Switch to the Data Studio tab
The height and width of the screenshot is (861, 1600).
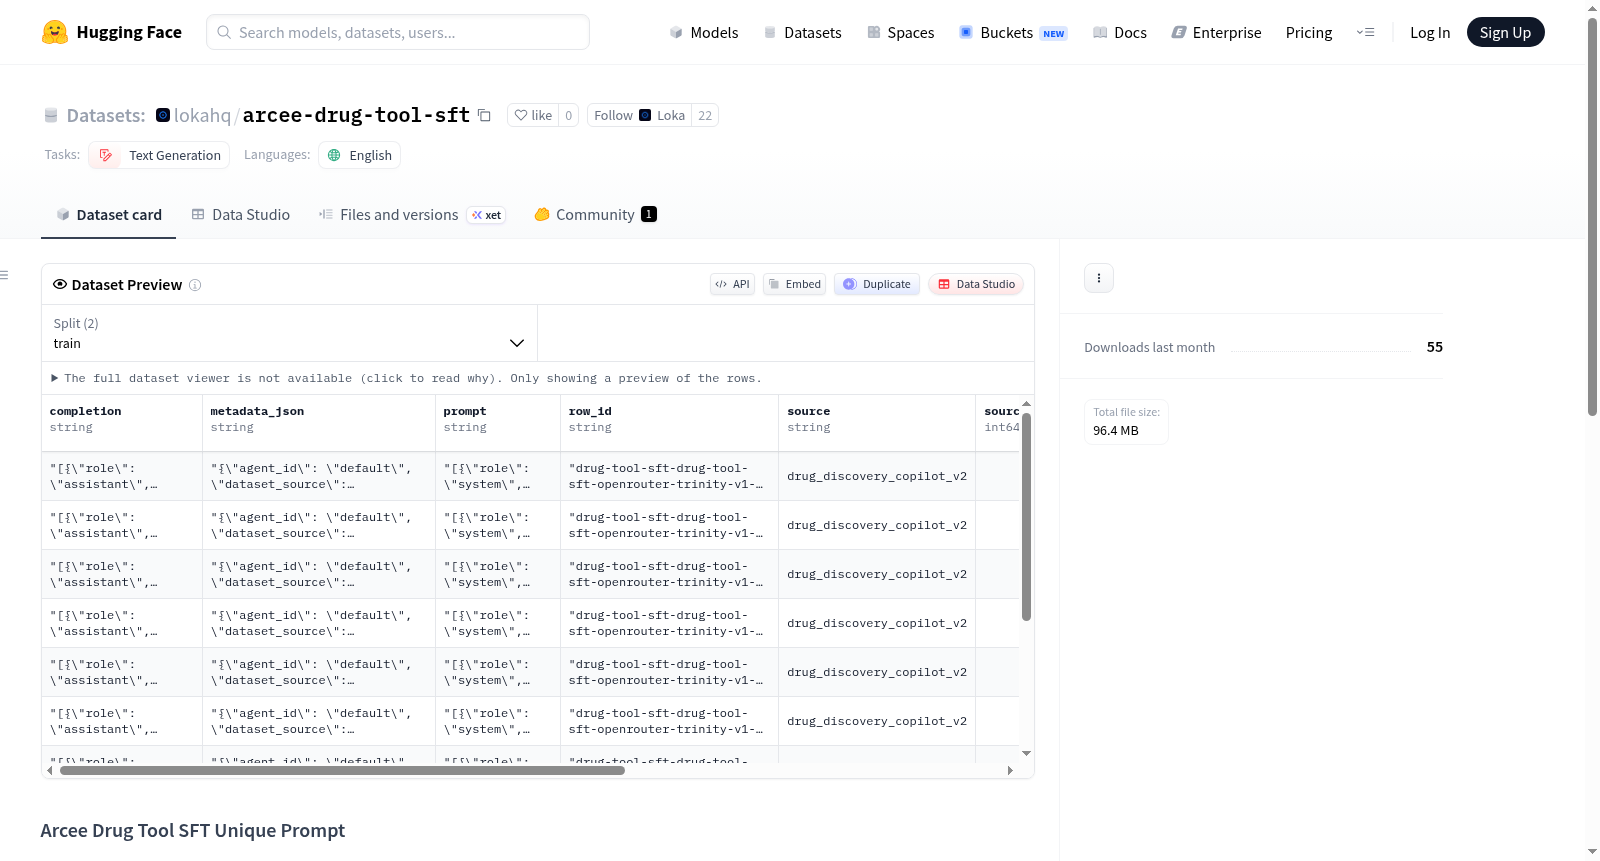[x=241, y=215]
